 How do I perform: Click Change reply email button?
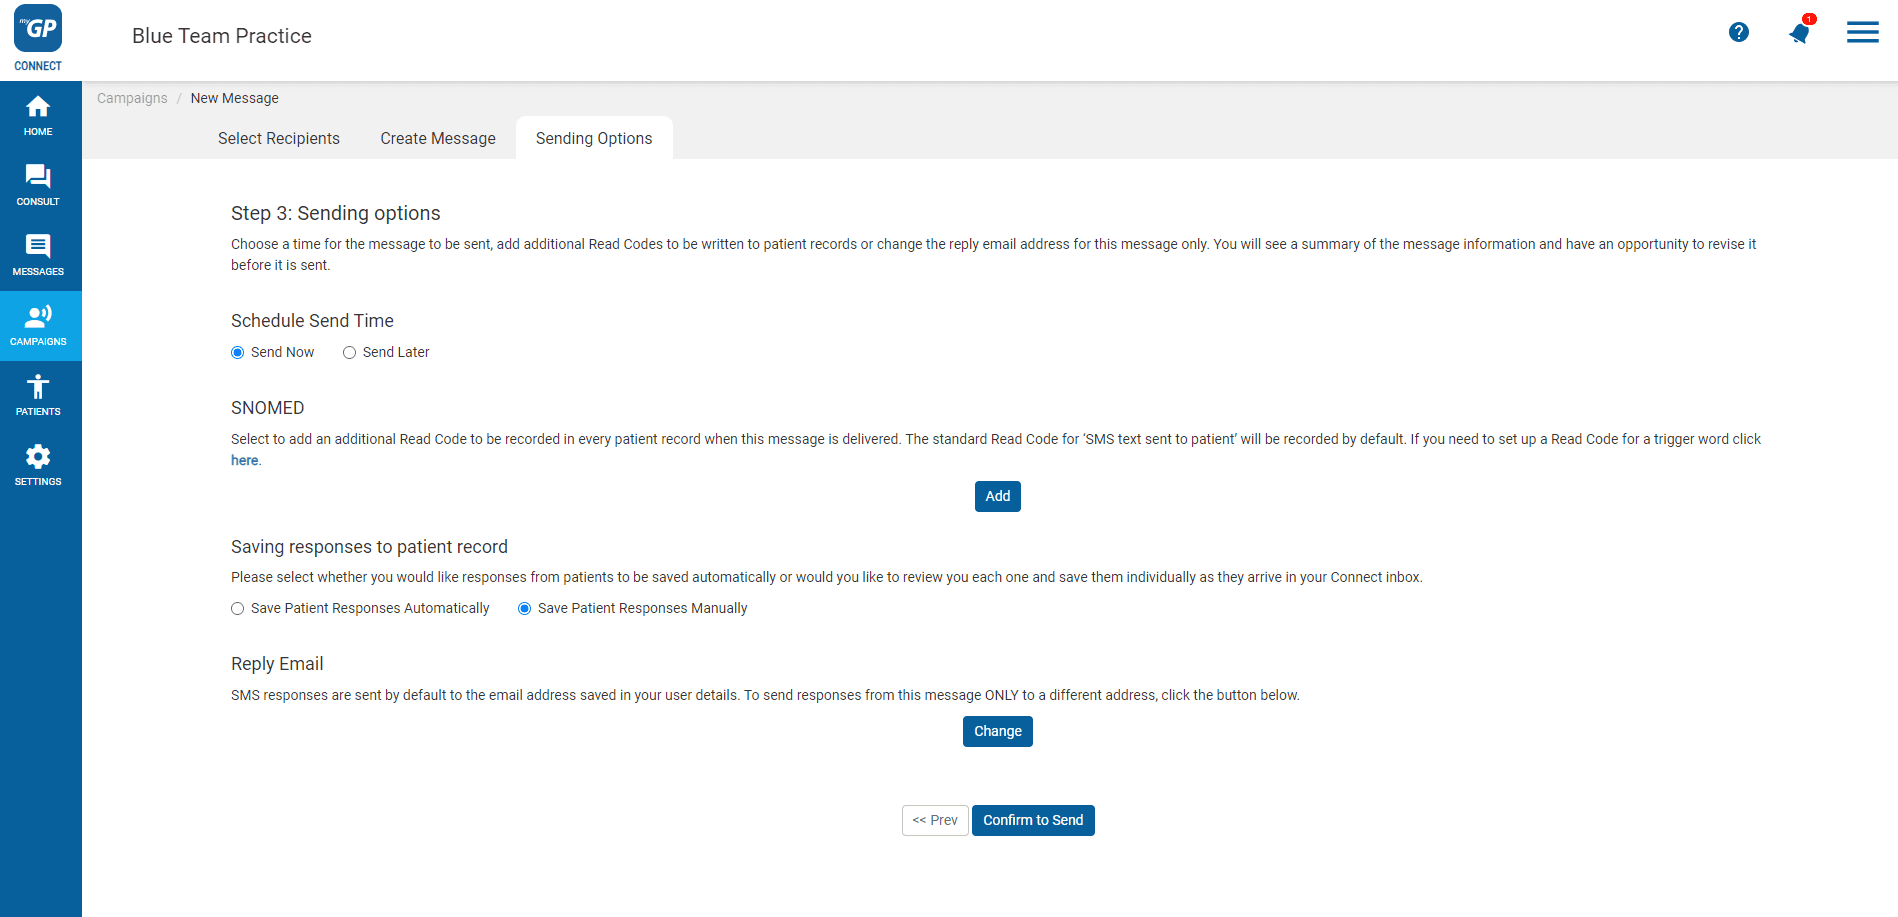998,731
